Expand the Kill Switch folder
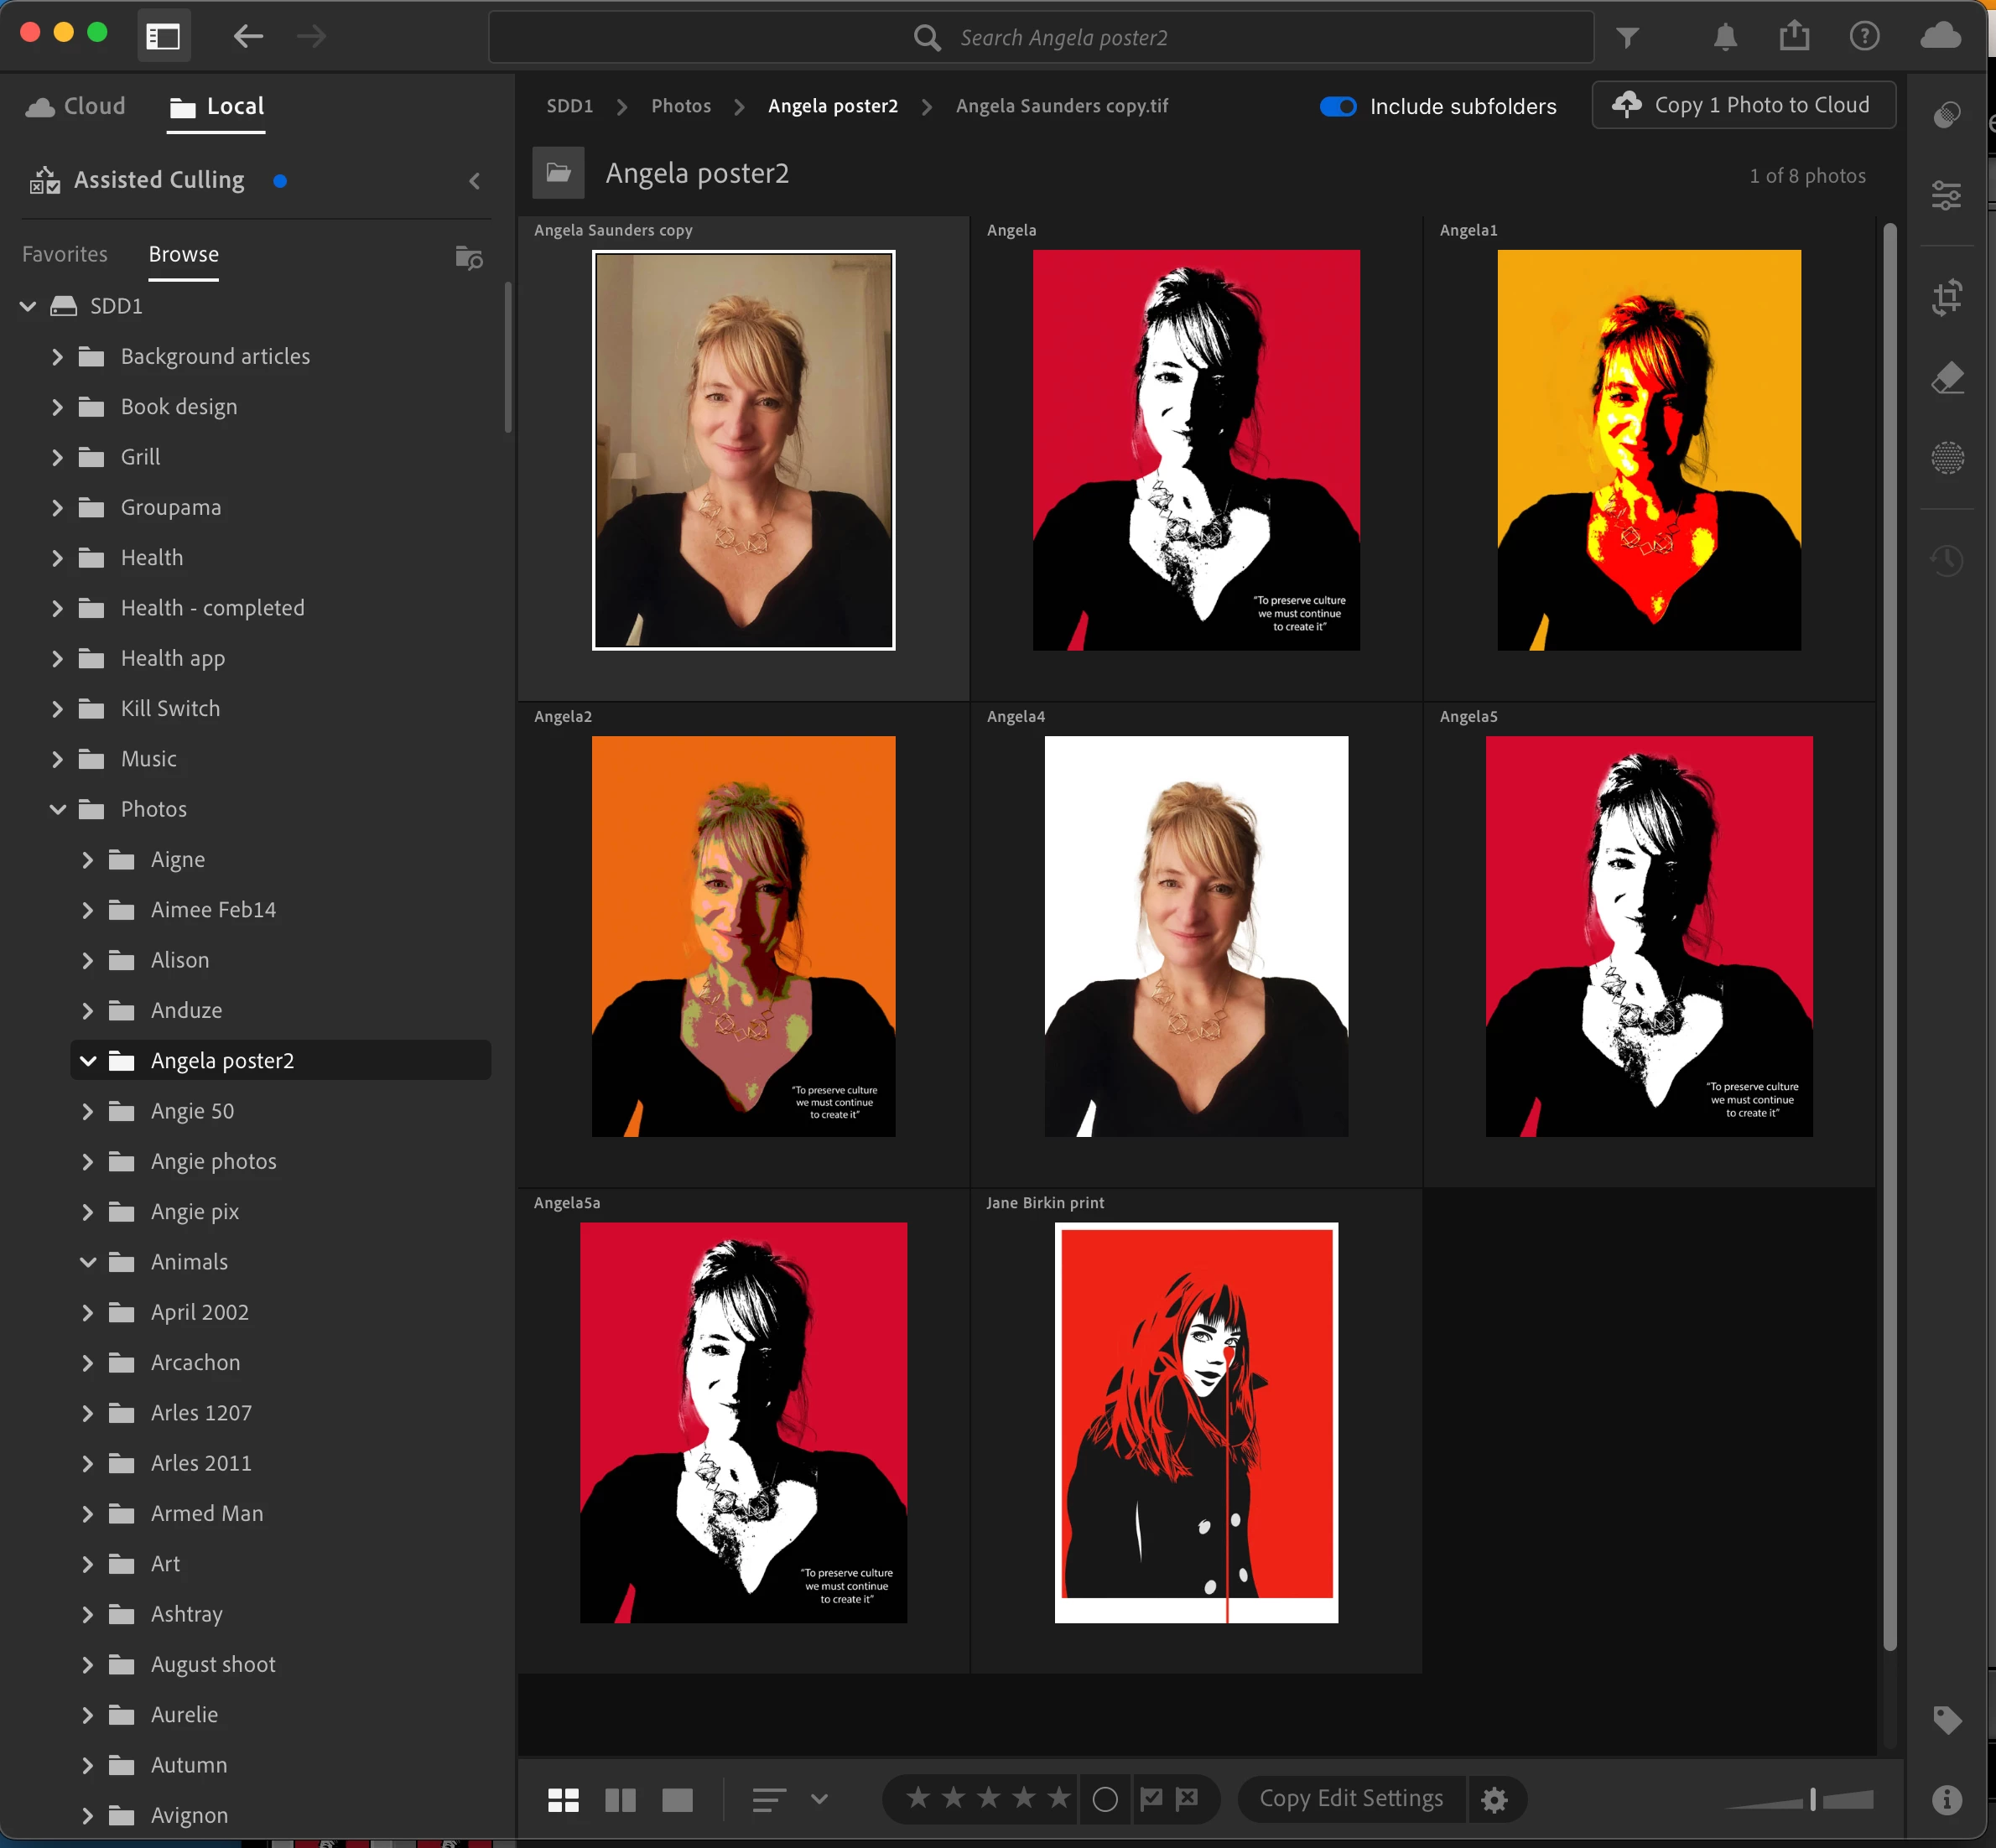 click(57, 709)
